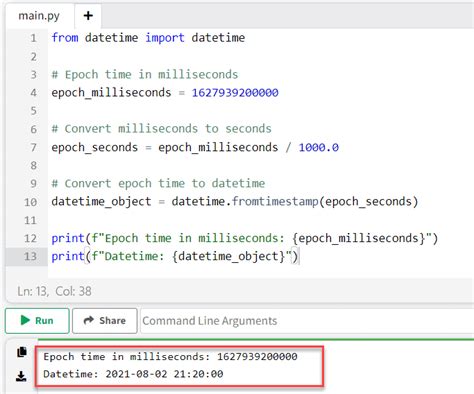Screen dimensions: 474x394
Task: Click the 1000.0 divisor value
Action: tap(318, 147)
